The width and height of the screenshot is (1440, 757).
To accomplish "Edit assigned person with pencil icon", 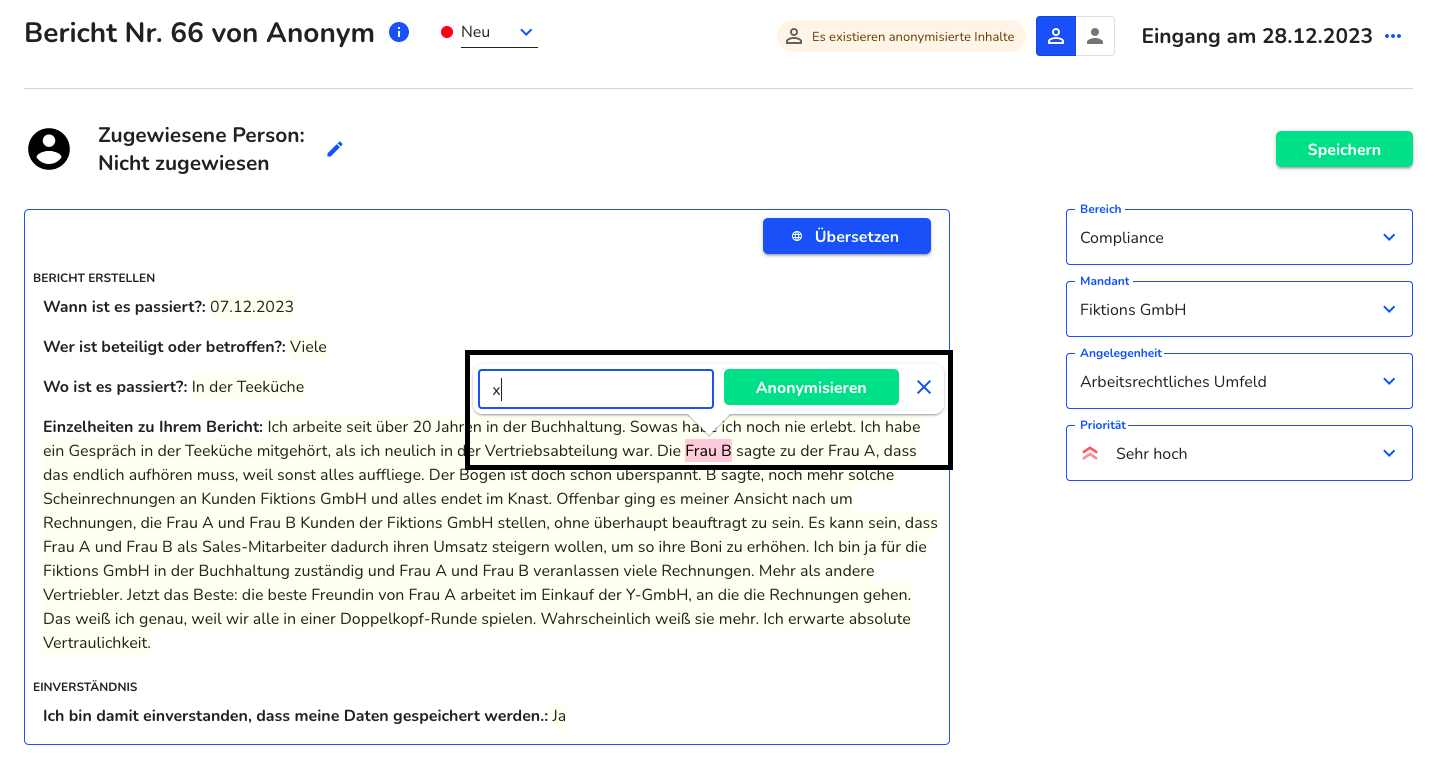I will click(335, 149).
